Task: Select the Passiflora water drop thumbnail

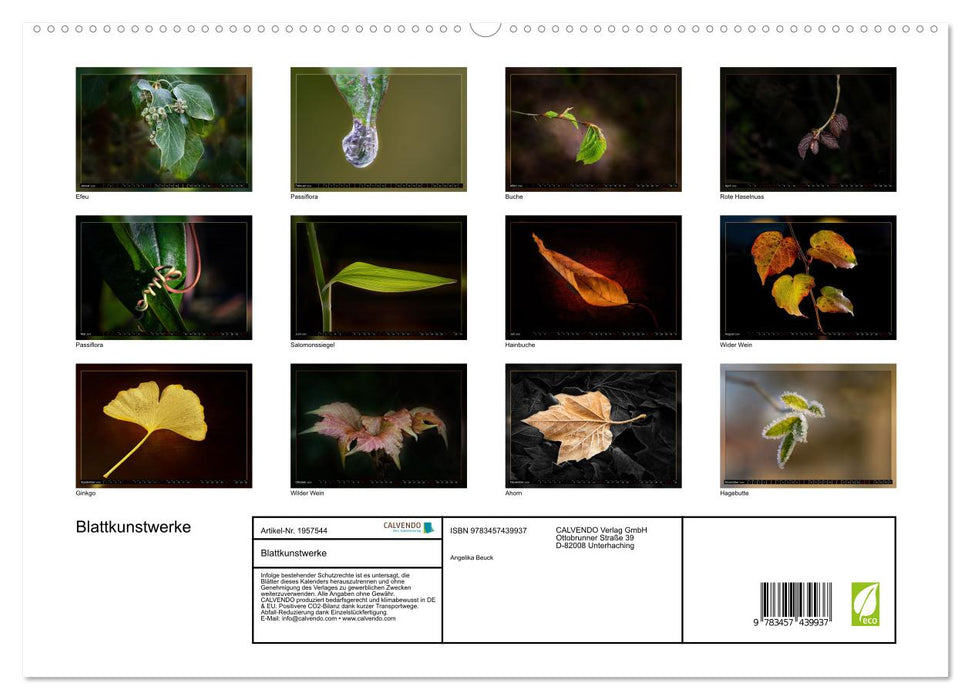Action: point(378,128)
